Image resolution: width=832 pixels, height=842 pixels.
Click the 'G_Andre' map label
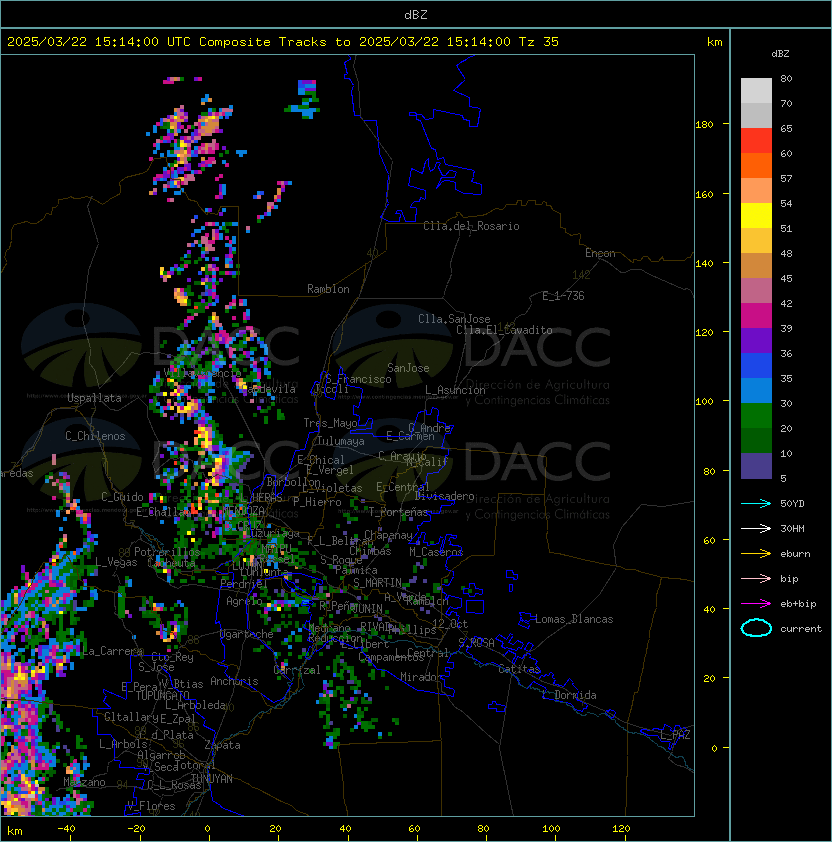click(x=429, y=428)
